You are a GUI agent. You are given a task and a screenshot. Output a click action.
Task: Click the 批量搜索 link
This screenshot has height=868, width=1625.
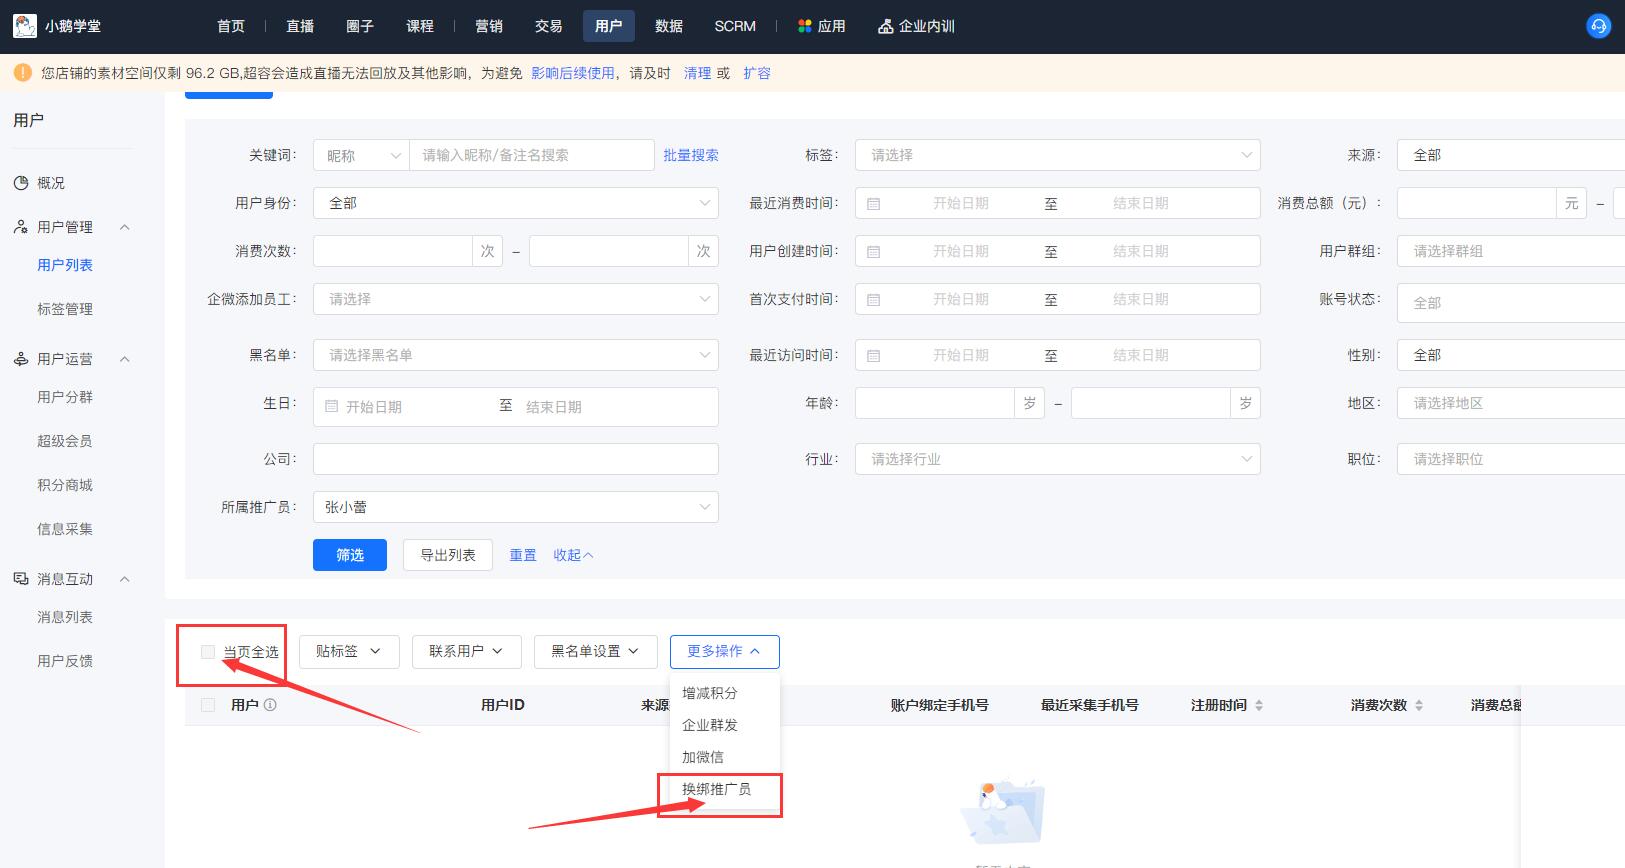[x=691, y=155]
